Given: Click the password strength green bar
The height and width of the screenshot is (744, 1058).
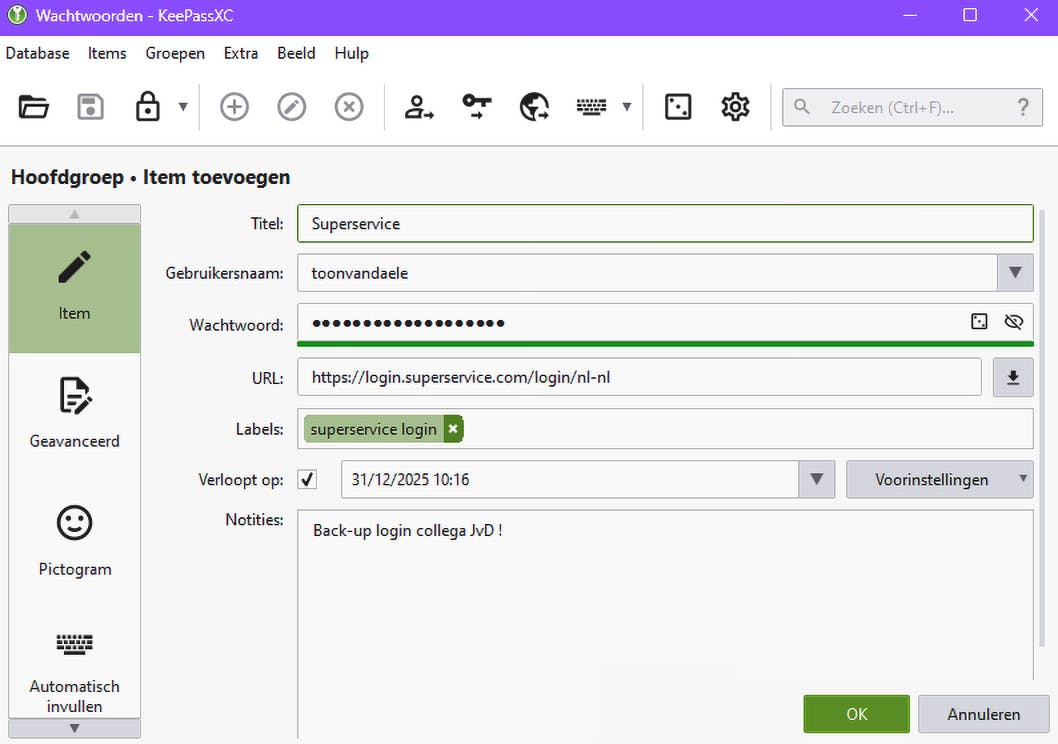Looking at the screenshot, I should click(665, 344).
